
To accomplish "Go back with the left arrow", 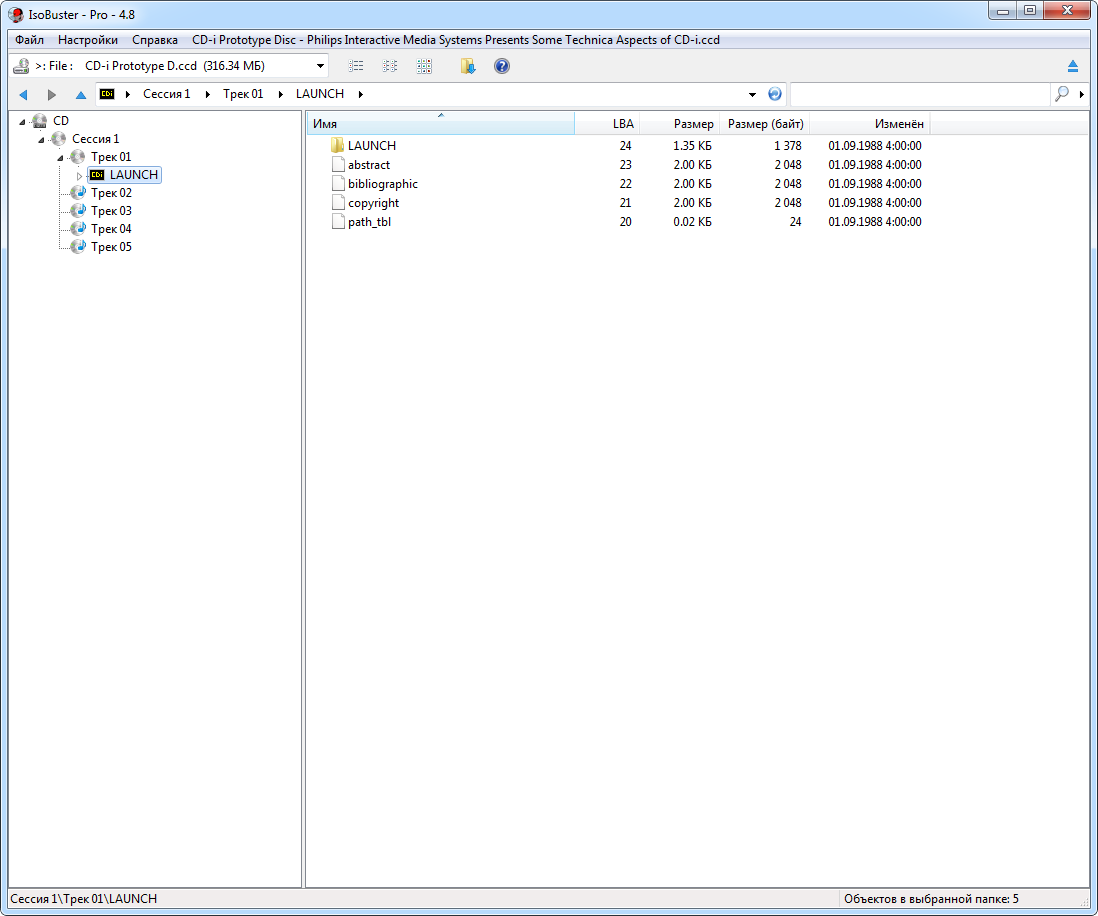I will point(24,95).
